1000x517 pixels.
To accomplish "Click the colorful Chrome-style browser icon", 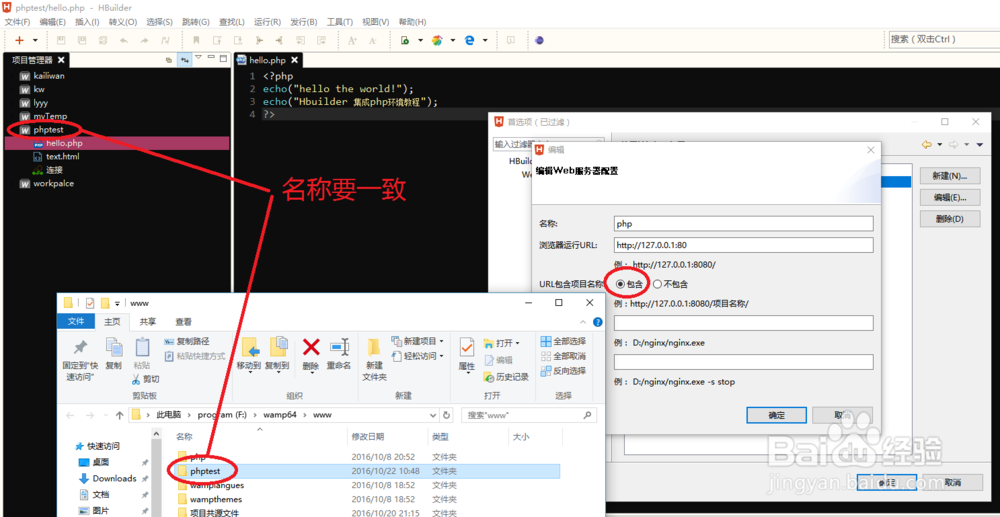I will [437, 40].
